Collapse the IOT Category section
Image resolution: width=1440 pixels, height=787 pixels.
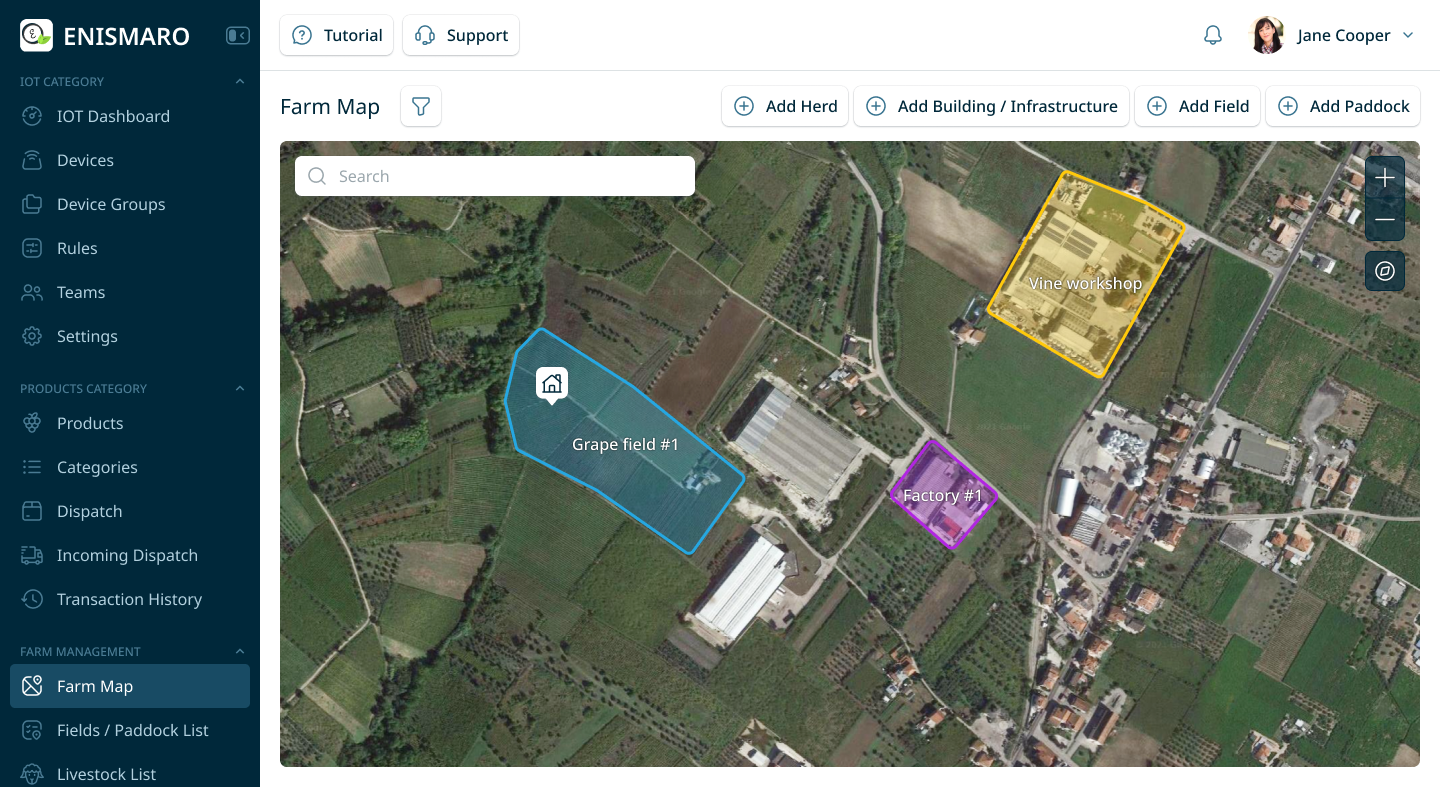click(x=239, y=82)
